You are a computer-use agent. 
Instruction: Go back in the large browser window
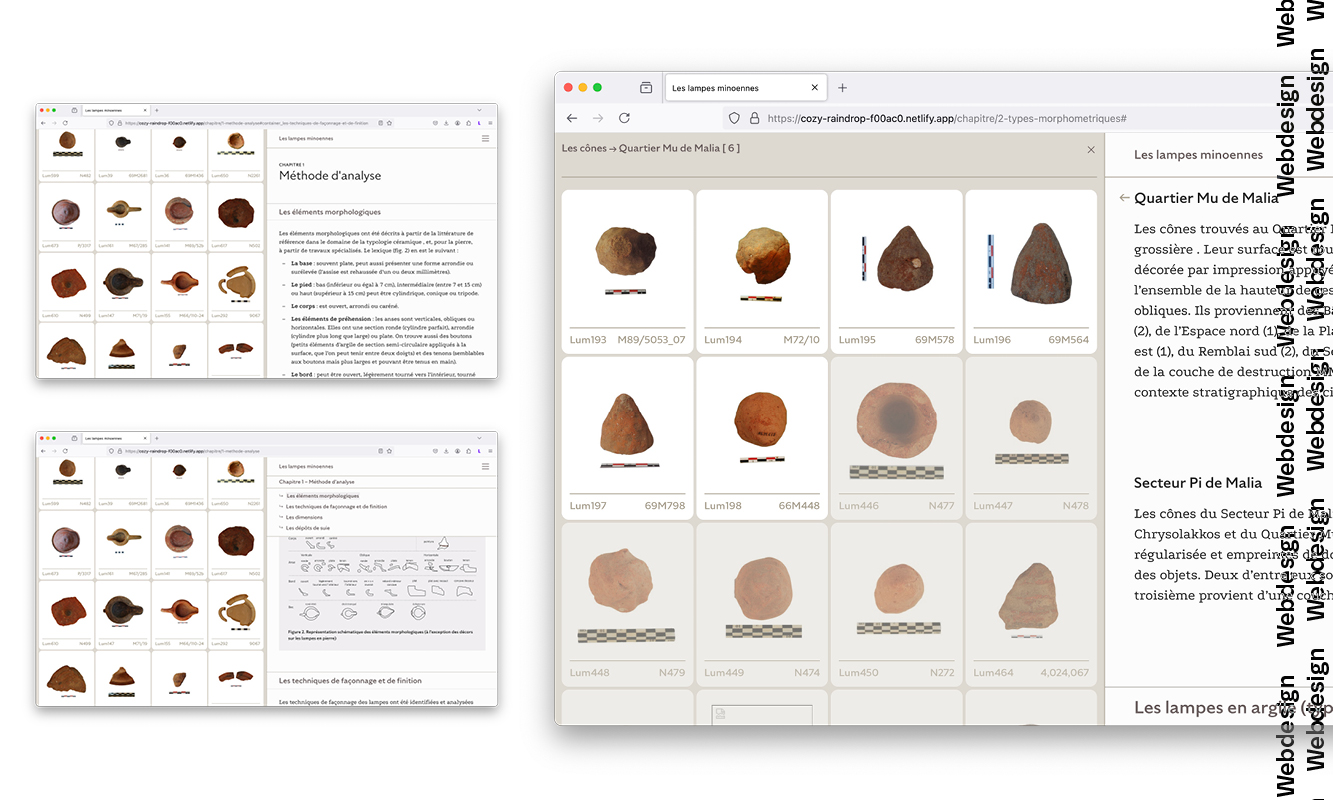pos(572,118)
